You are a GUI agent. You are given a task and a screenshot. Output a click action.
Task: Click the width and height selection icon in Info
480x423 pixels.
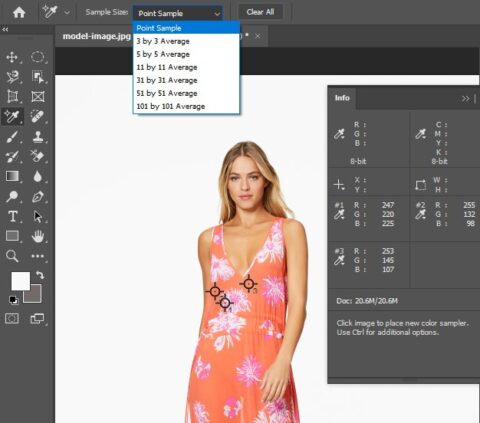[x=421, y=185]
